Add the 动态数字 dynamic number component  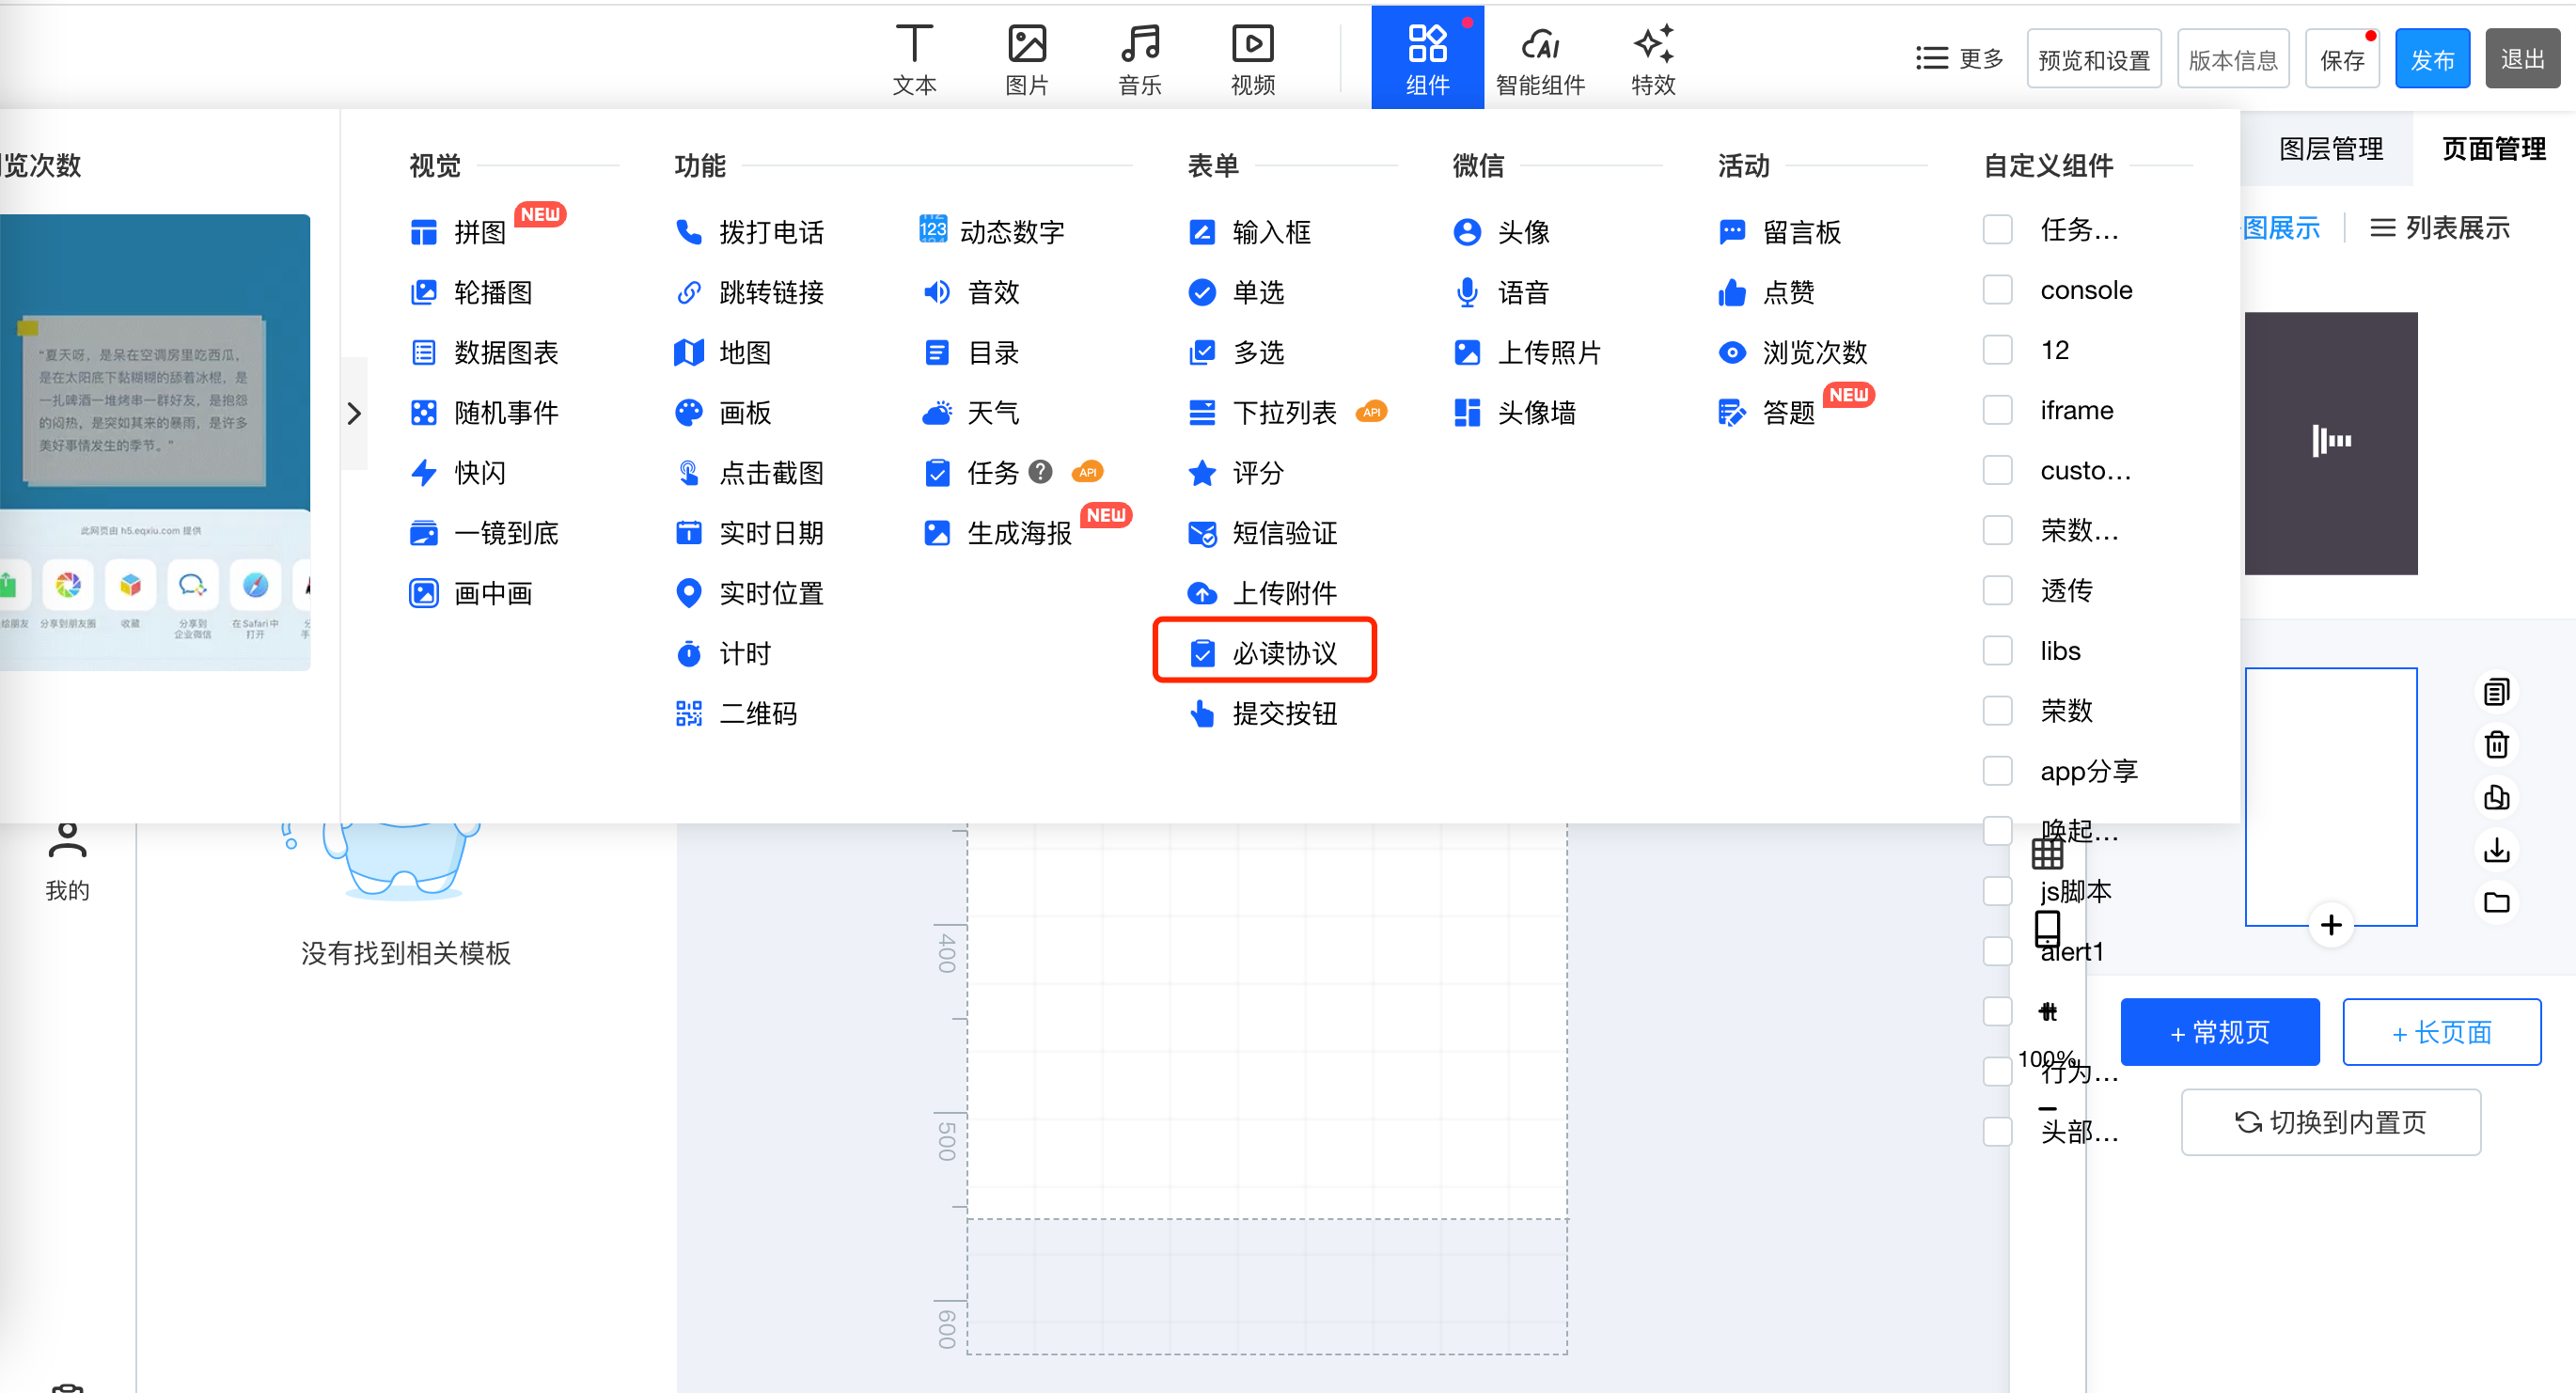(x=992, y=232)
